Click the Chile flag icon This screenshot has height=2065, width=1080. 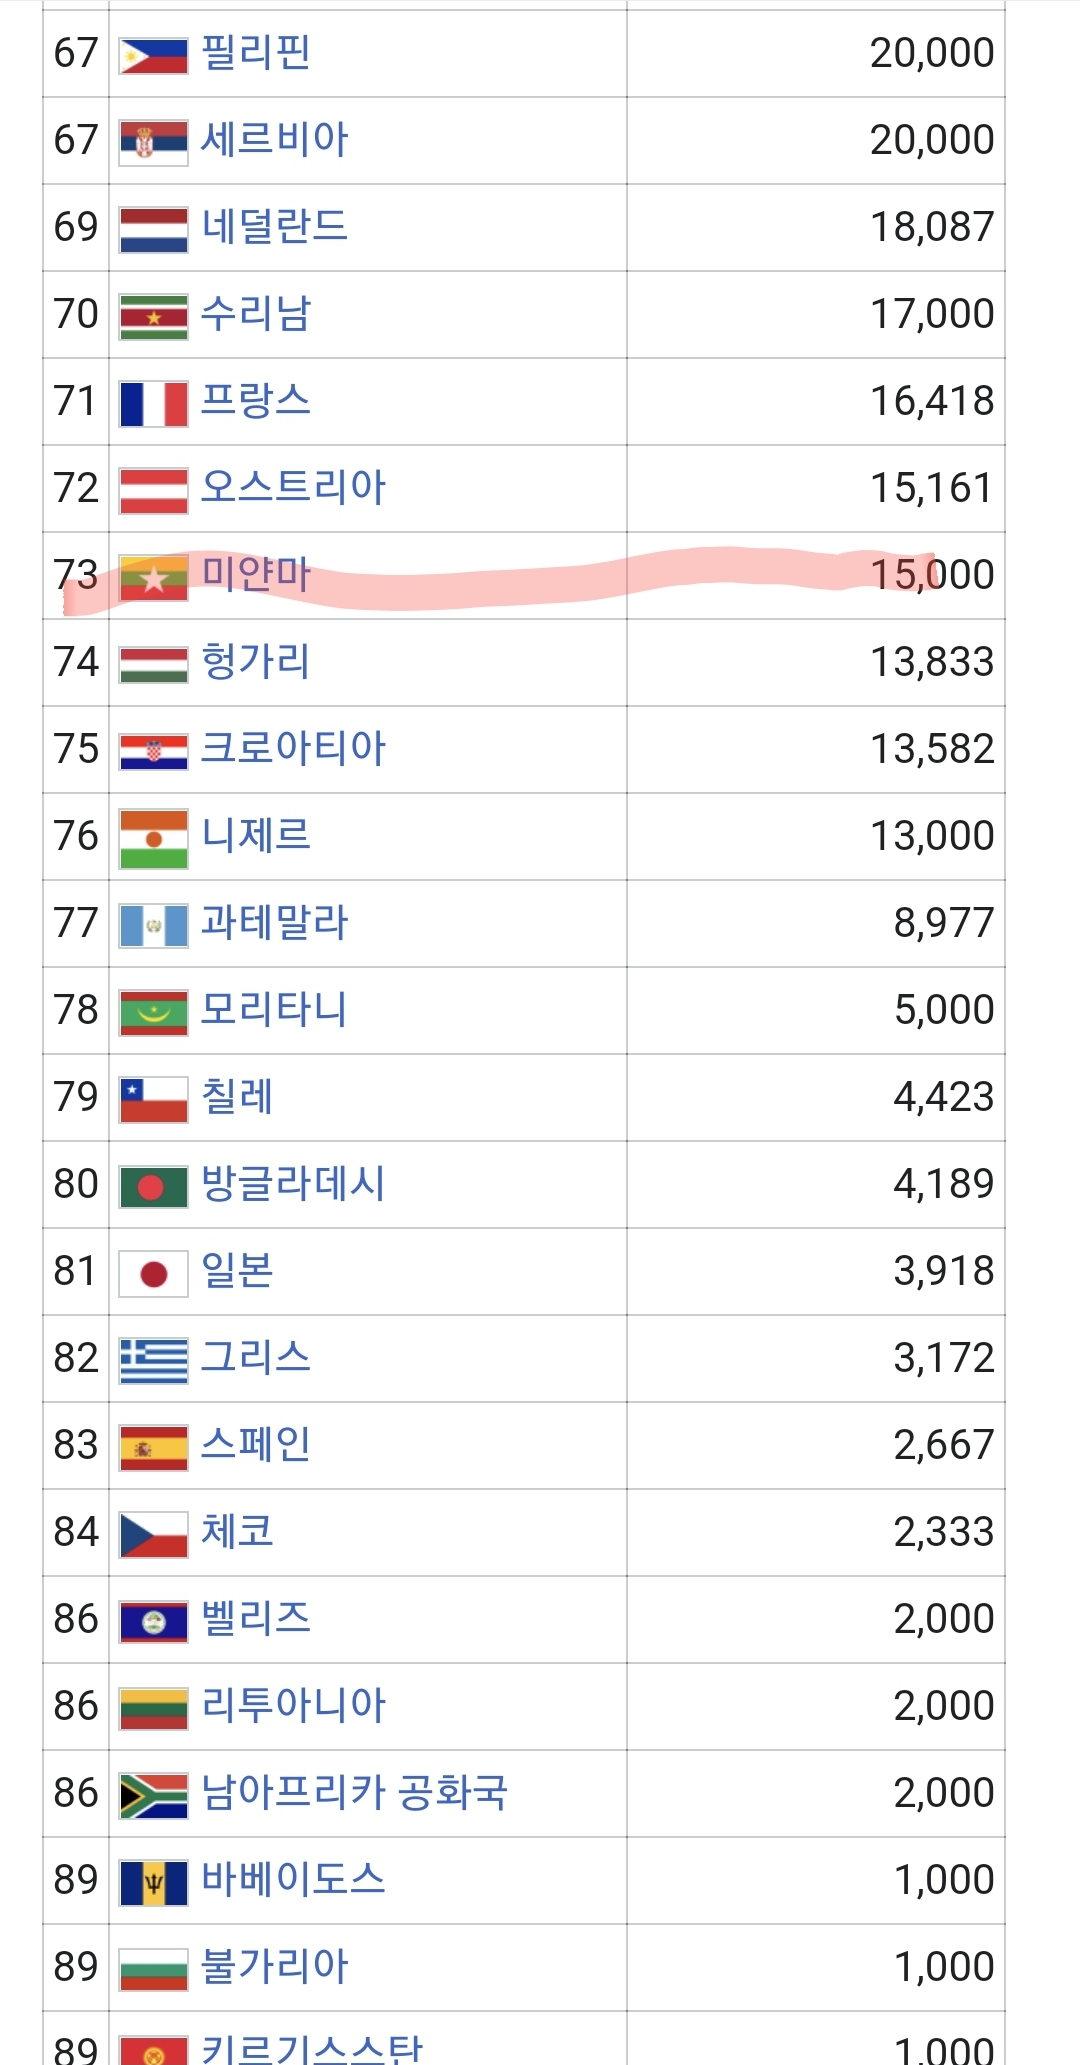(153, 1099)
